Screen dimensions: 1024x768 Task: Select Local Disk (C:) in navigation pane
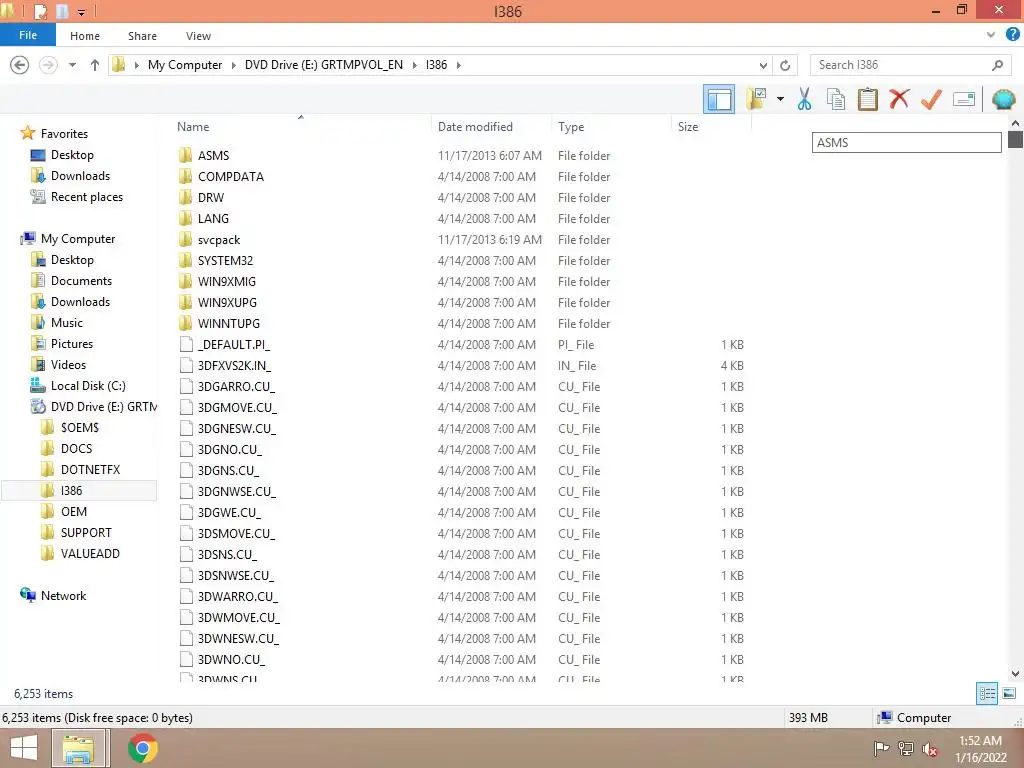(x=88, y=386)
